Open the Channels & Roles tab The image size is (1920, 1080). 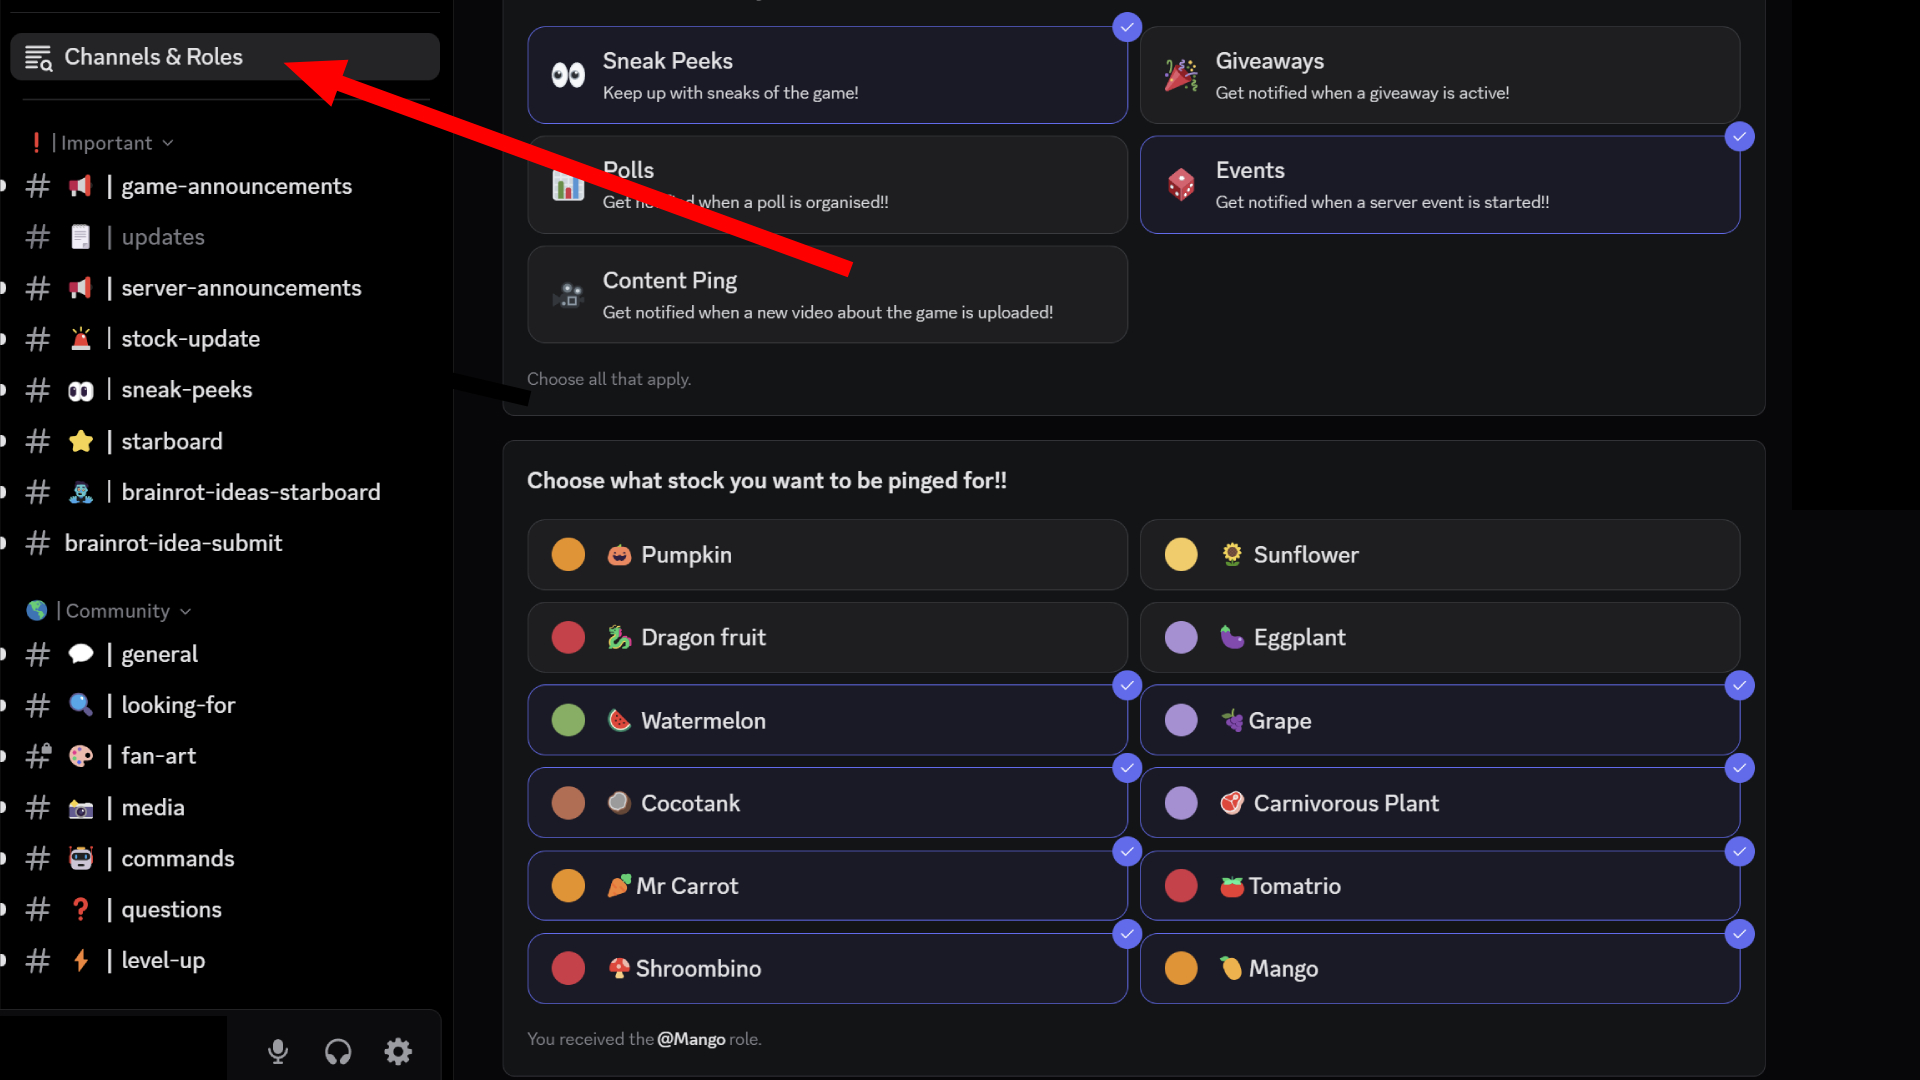point(153,57)
